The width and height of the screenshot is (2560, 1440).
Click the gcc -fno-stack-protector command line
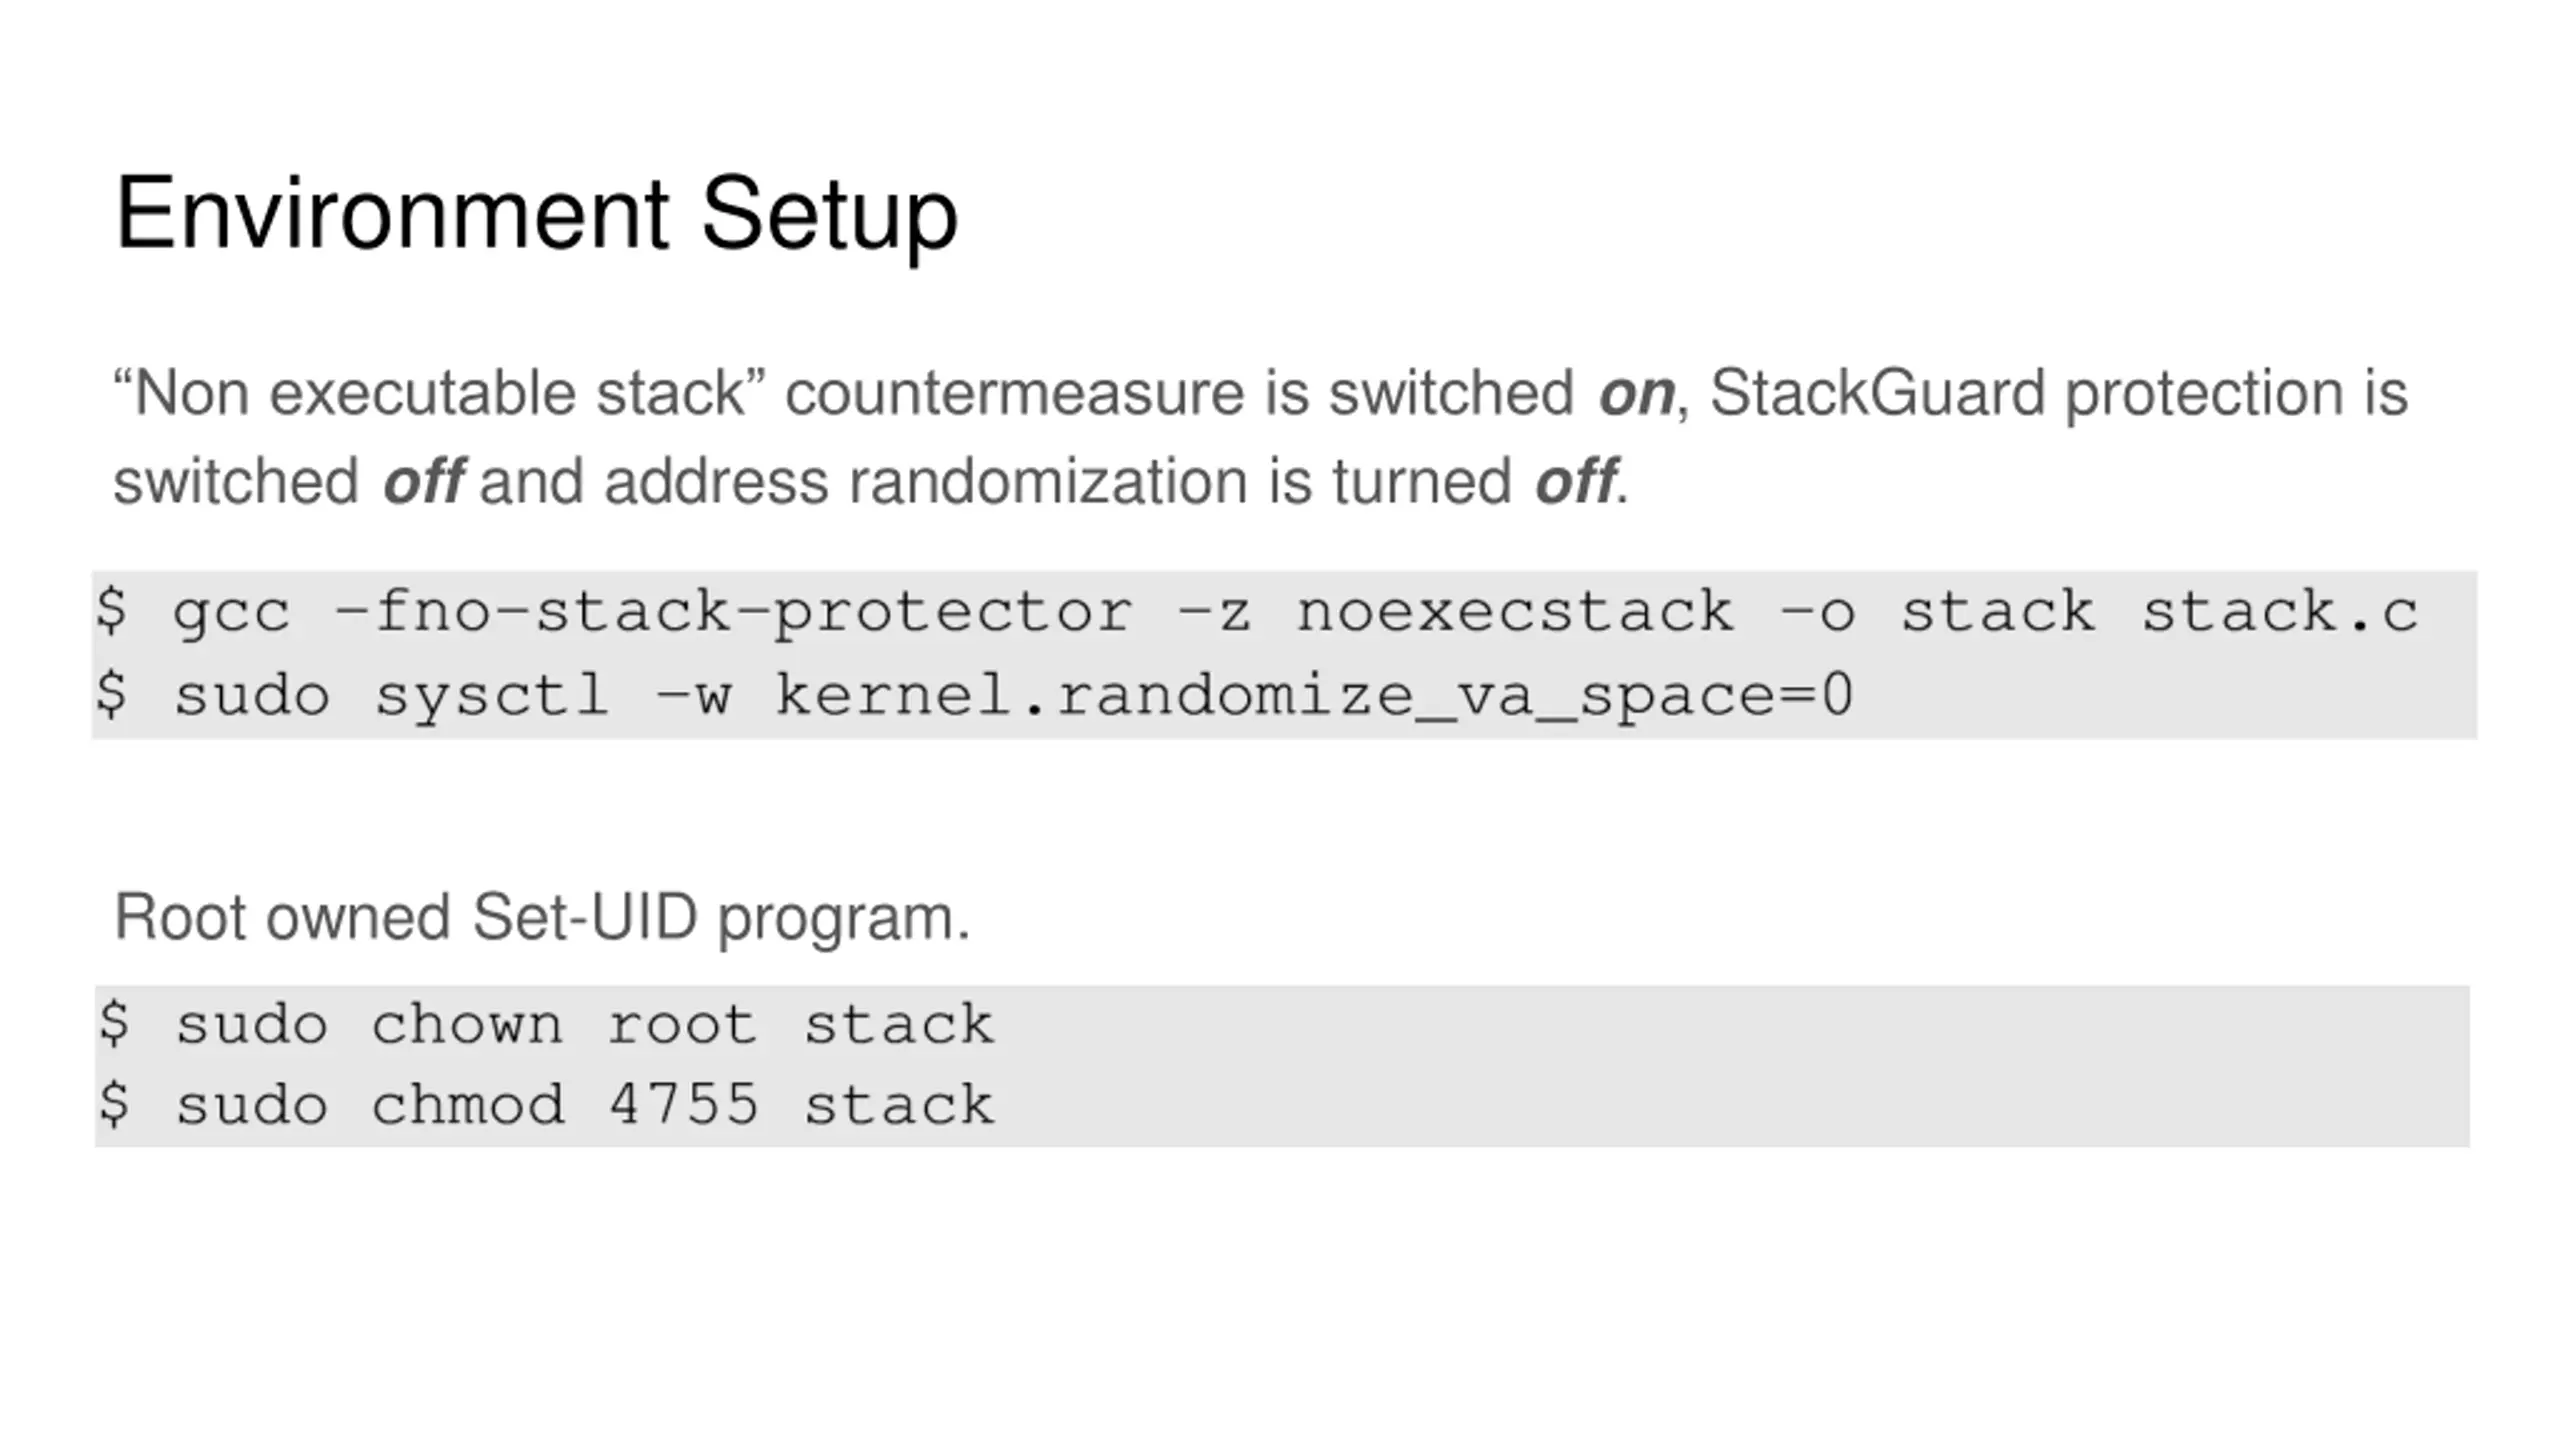1257,612
